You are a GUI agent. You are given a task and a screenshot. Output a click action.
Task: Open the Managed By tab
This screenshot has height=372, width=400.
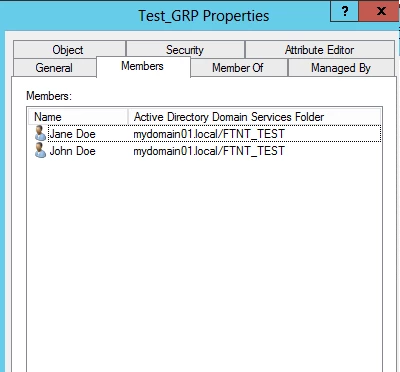tap(341, 68)
